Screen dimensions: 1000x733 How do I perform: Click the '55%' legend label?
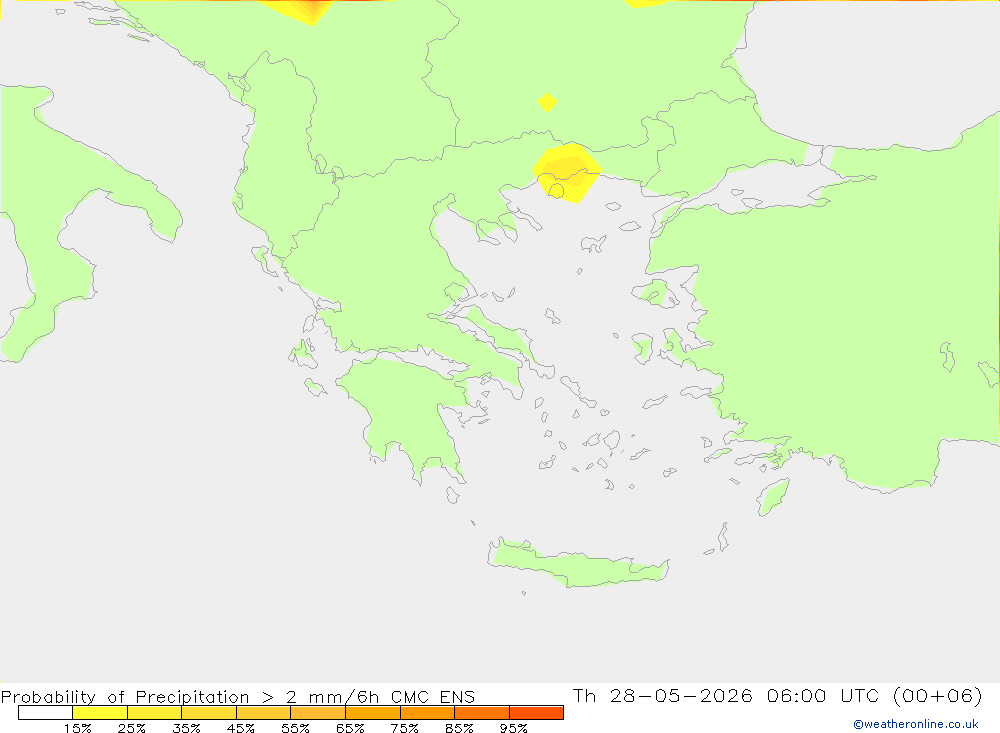point(295,728)
